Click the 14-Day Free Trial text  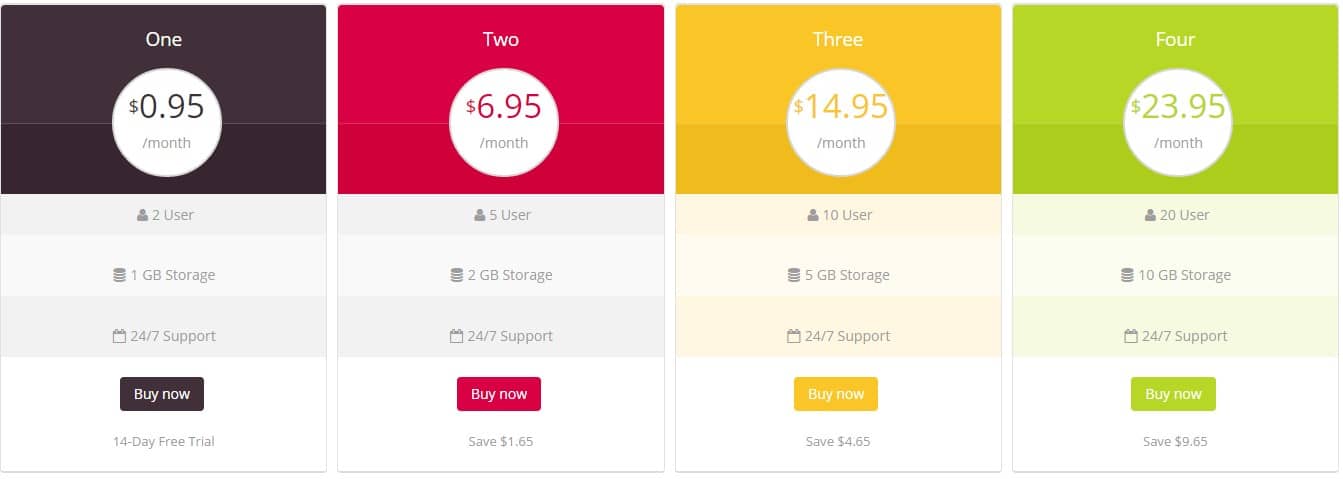click(163, 441)
